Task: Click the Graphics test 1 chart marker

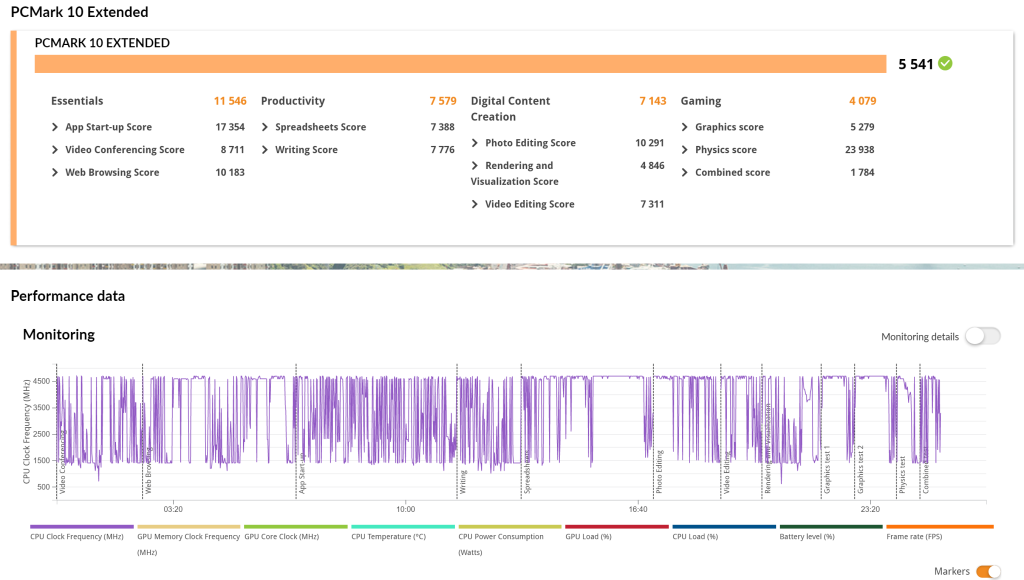Action: click(827, 470)
